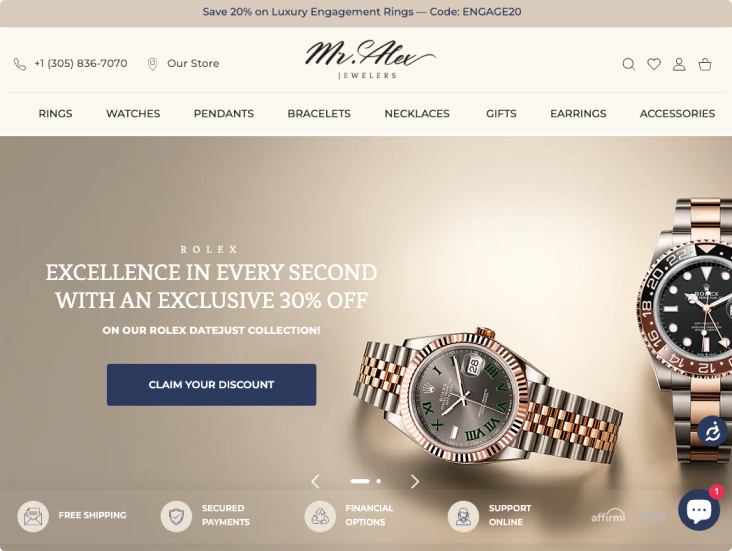
Task: Open the Watches menu
Action: click(133, 113)
